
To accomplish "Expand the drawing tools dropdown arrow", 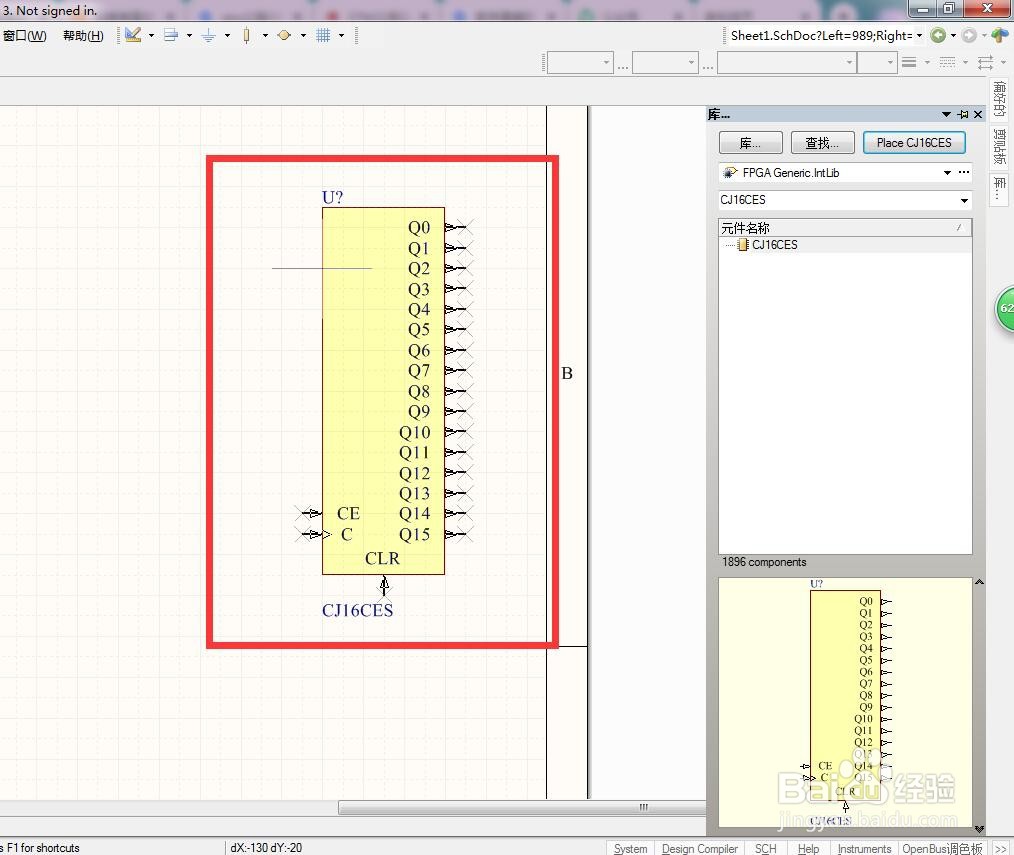I will click(151, 36).
